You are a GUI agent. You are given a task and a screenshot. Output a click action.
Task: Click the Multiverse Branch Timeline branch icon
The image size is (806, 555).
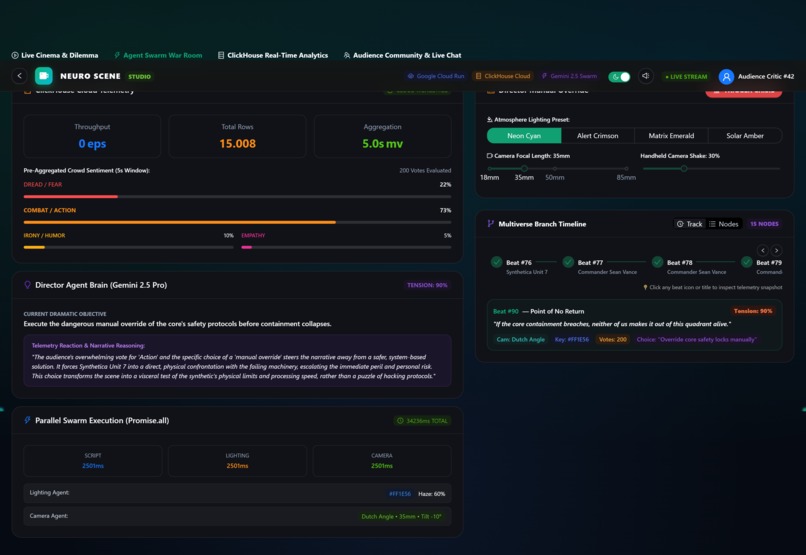490,224
